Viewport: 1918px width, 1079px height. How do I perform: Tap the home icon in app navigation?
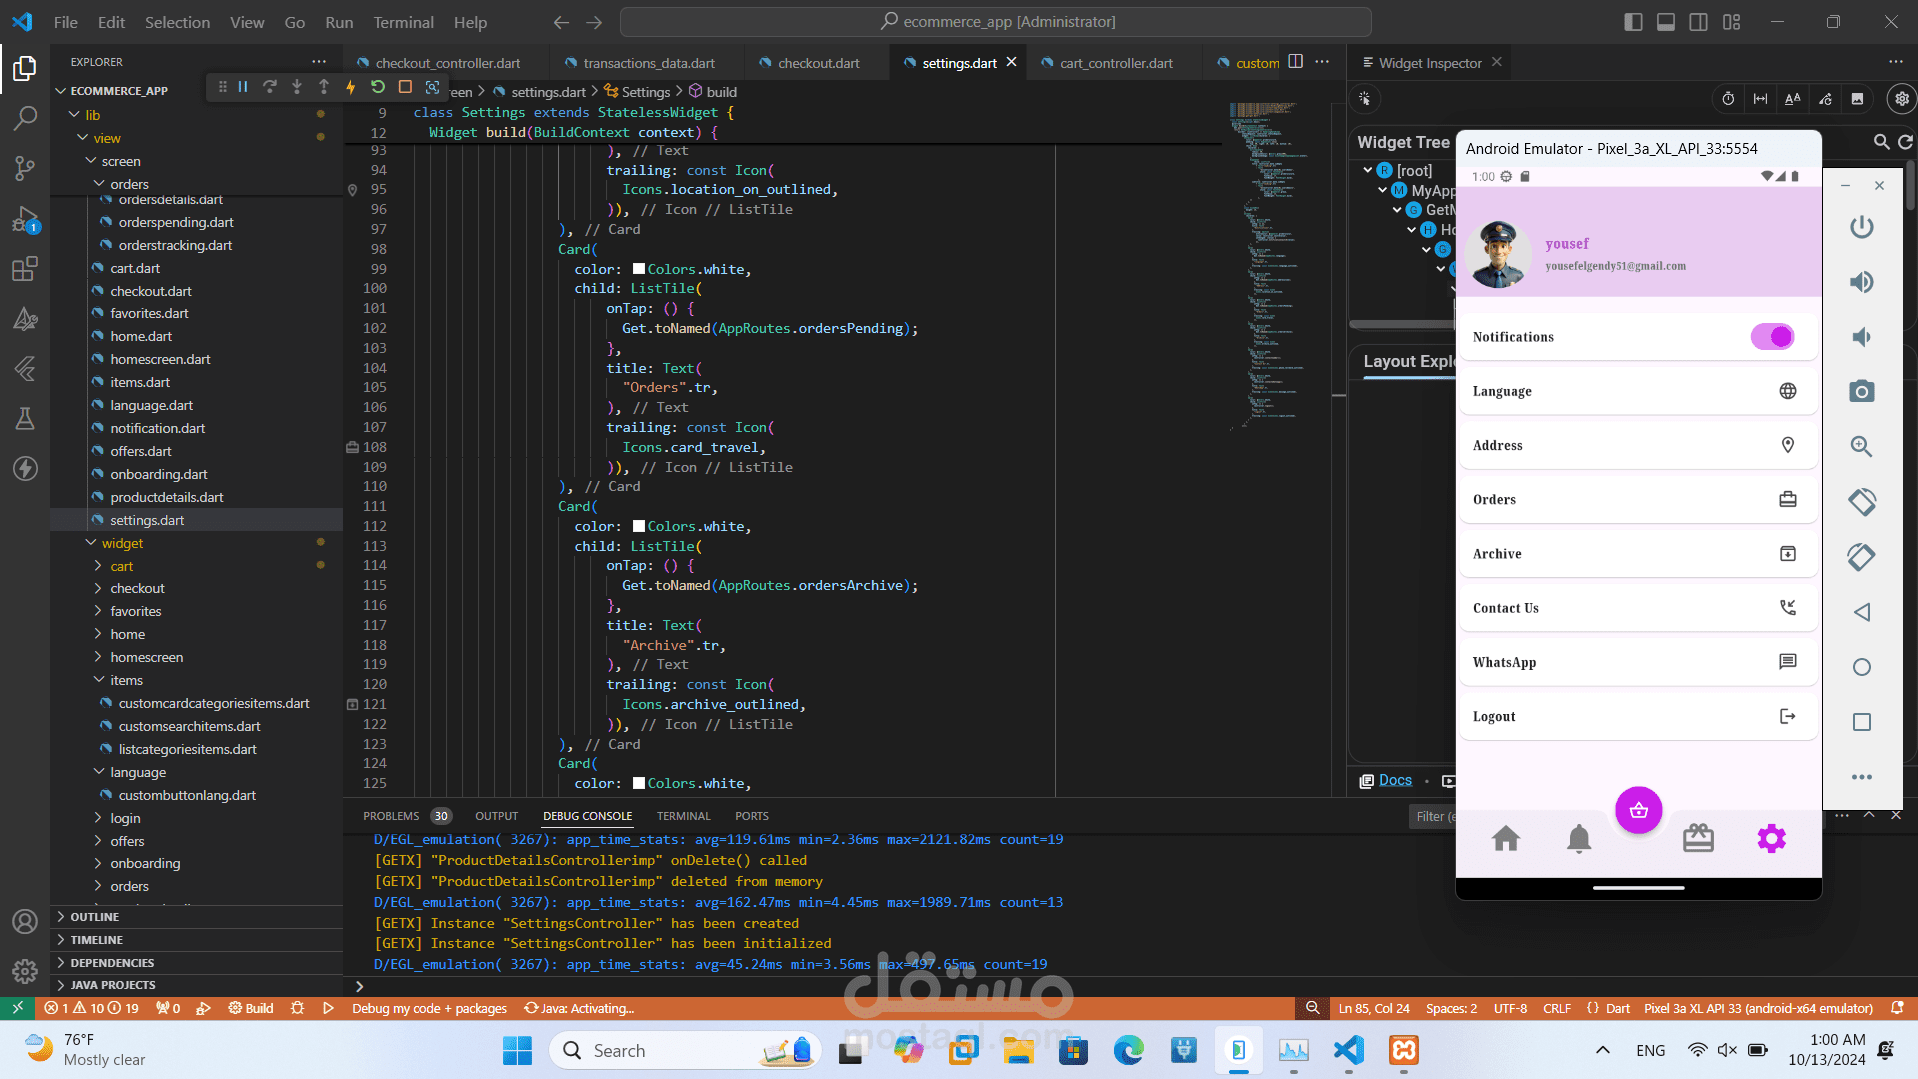click(1506, 838)
